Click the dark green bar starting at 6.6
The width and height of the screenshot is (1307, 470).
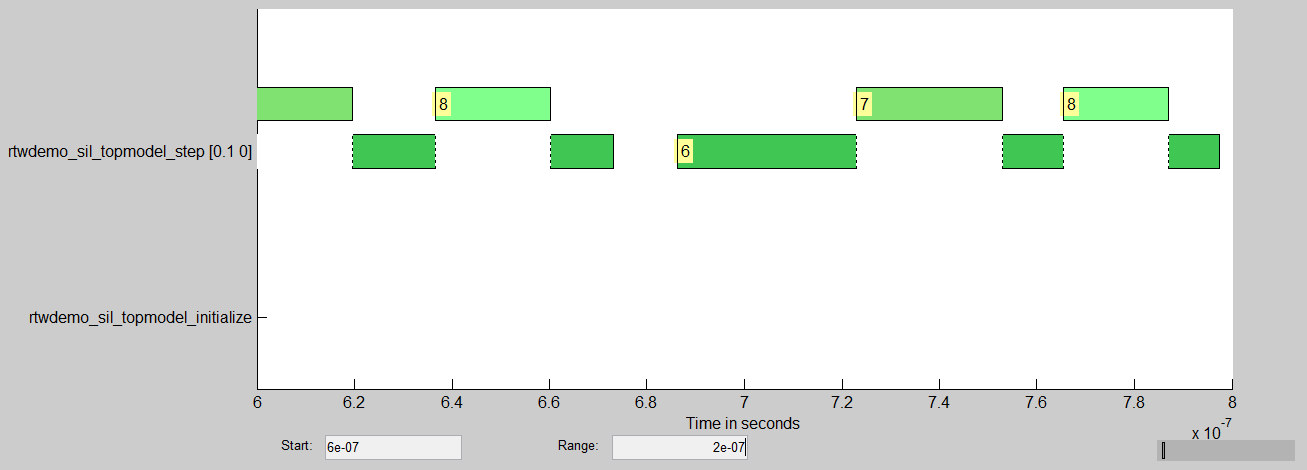coord(582,151)
